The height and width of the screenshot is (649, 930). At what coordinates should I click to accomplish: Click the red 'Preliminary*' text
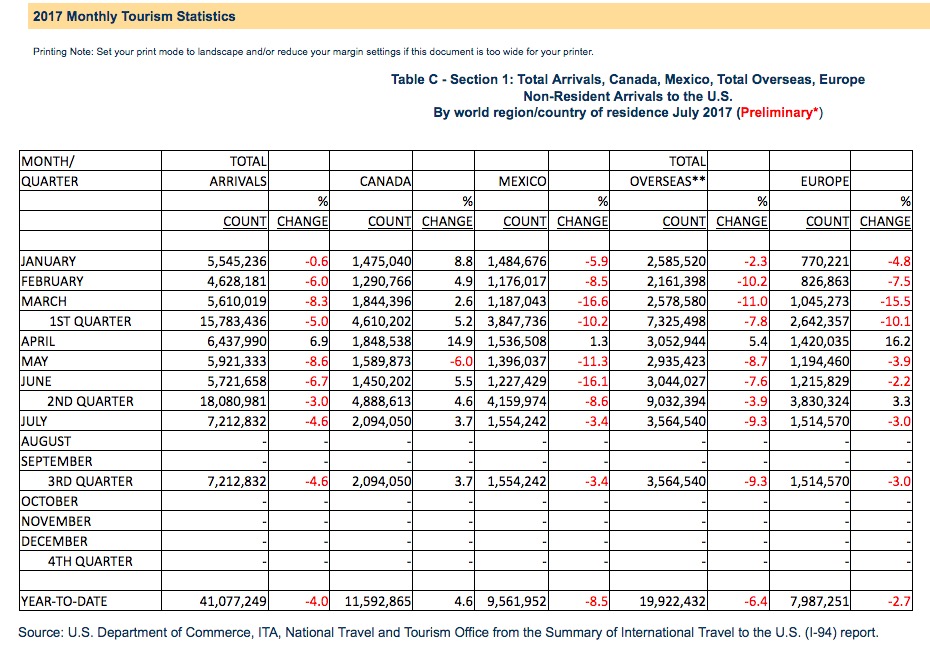[x=779, y=113]
